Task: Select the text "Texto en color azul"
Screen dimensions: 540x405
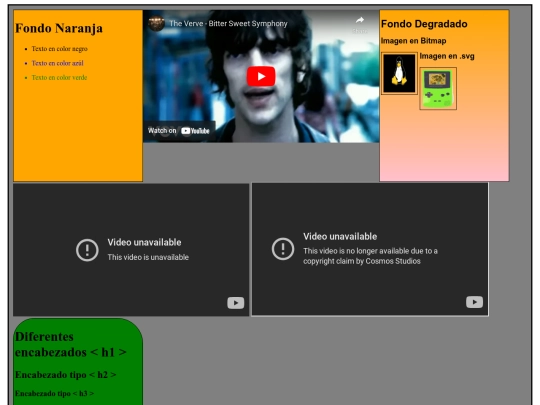Action: [58, 63]
